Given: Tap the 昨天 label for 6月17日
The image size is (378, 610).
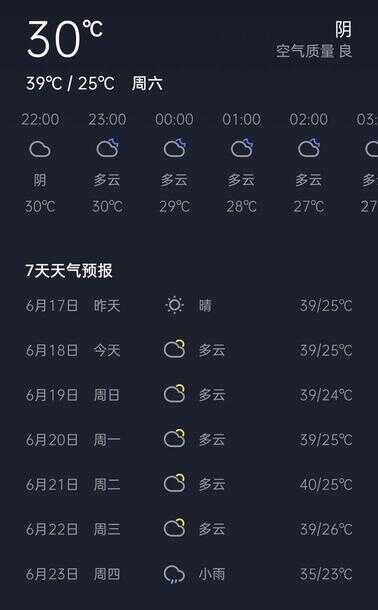Looking at the screenshot, I should (107, 306).
